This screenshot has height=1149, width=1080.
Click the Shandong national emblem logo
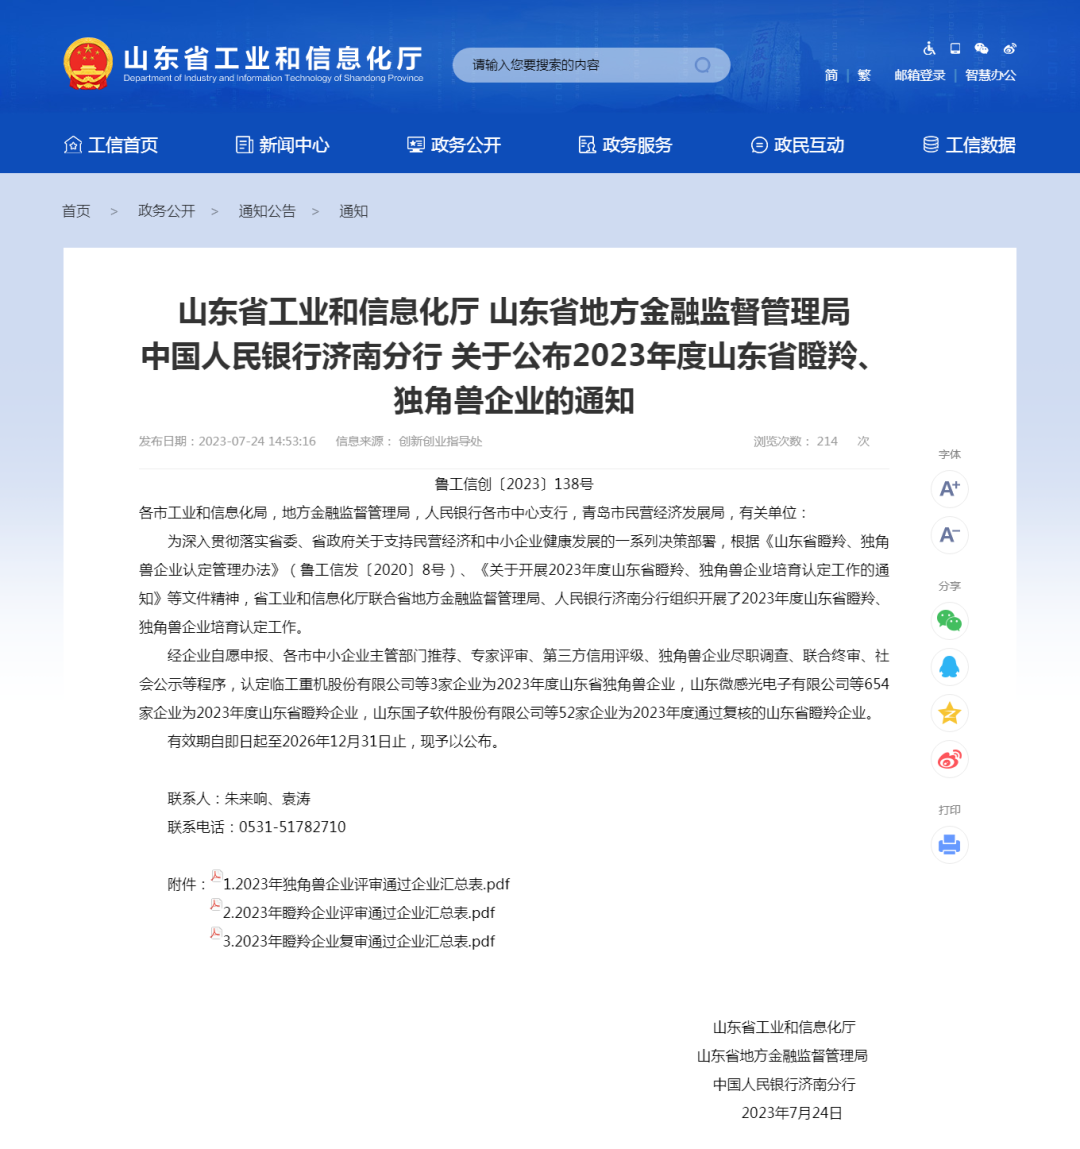click(x=88, y=64)
